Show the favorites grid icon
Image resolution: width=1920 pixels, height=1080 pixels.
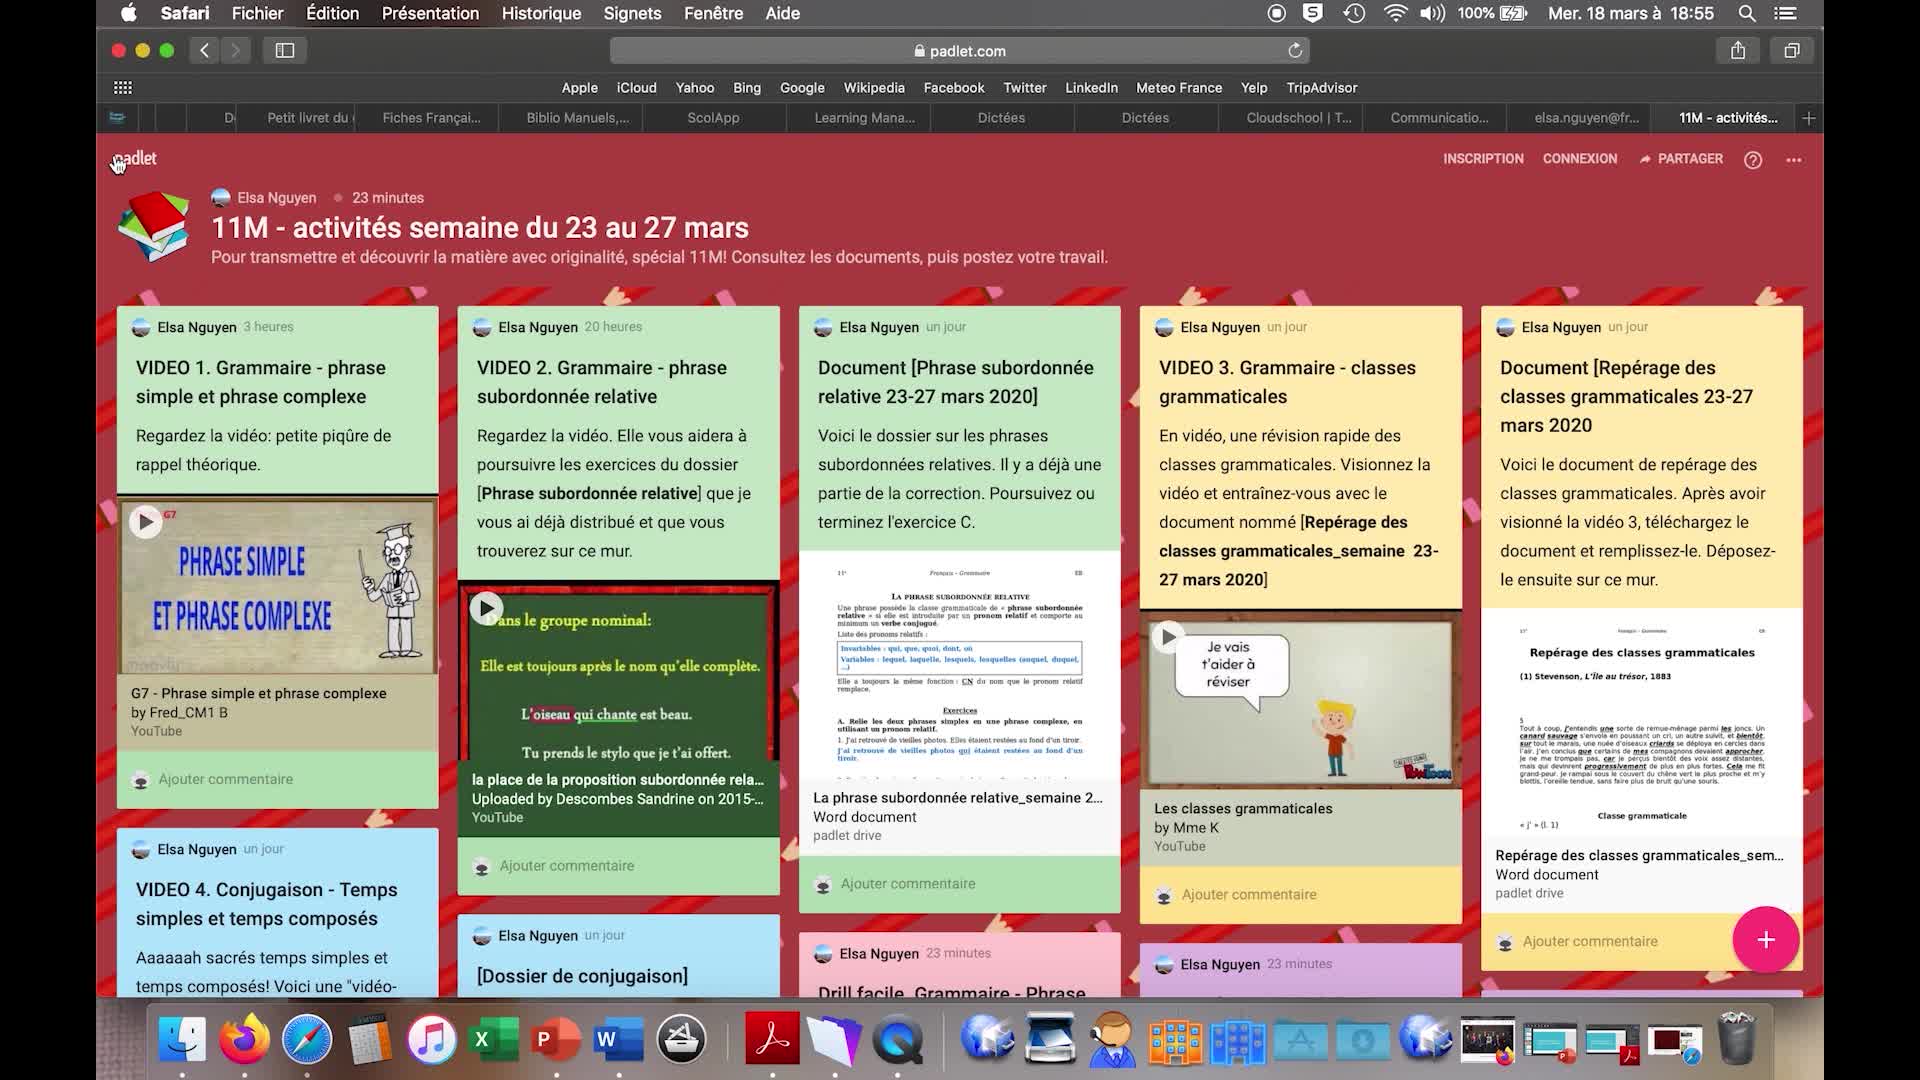coord(123,88)
